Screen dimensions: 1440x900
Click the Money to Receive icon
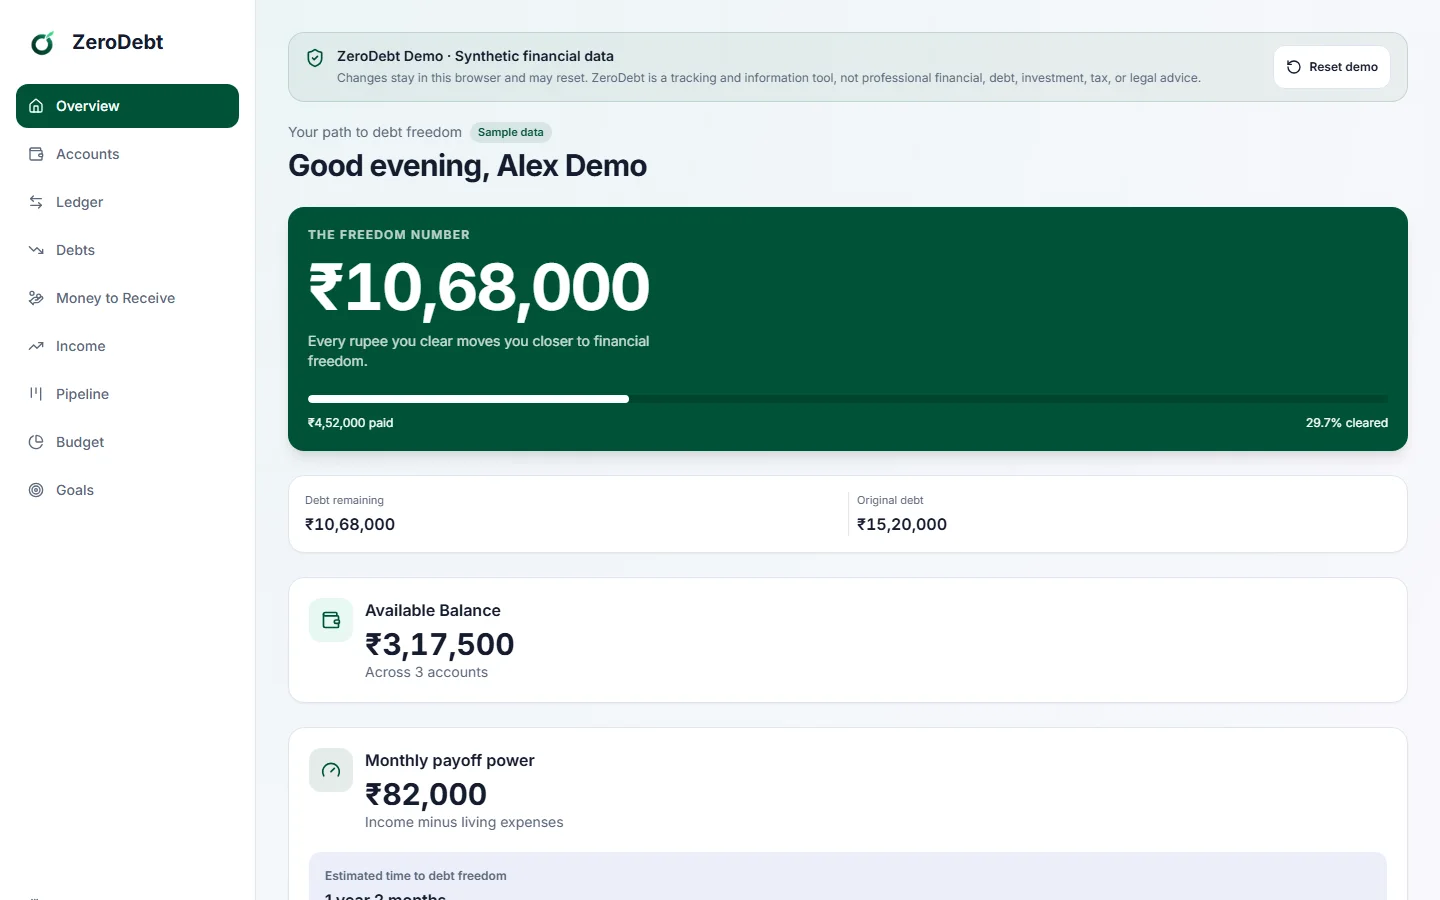[x=36, y=298]
